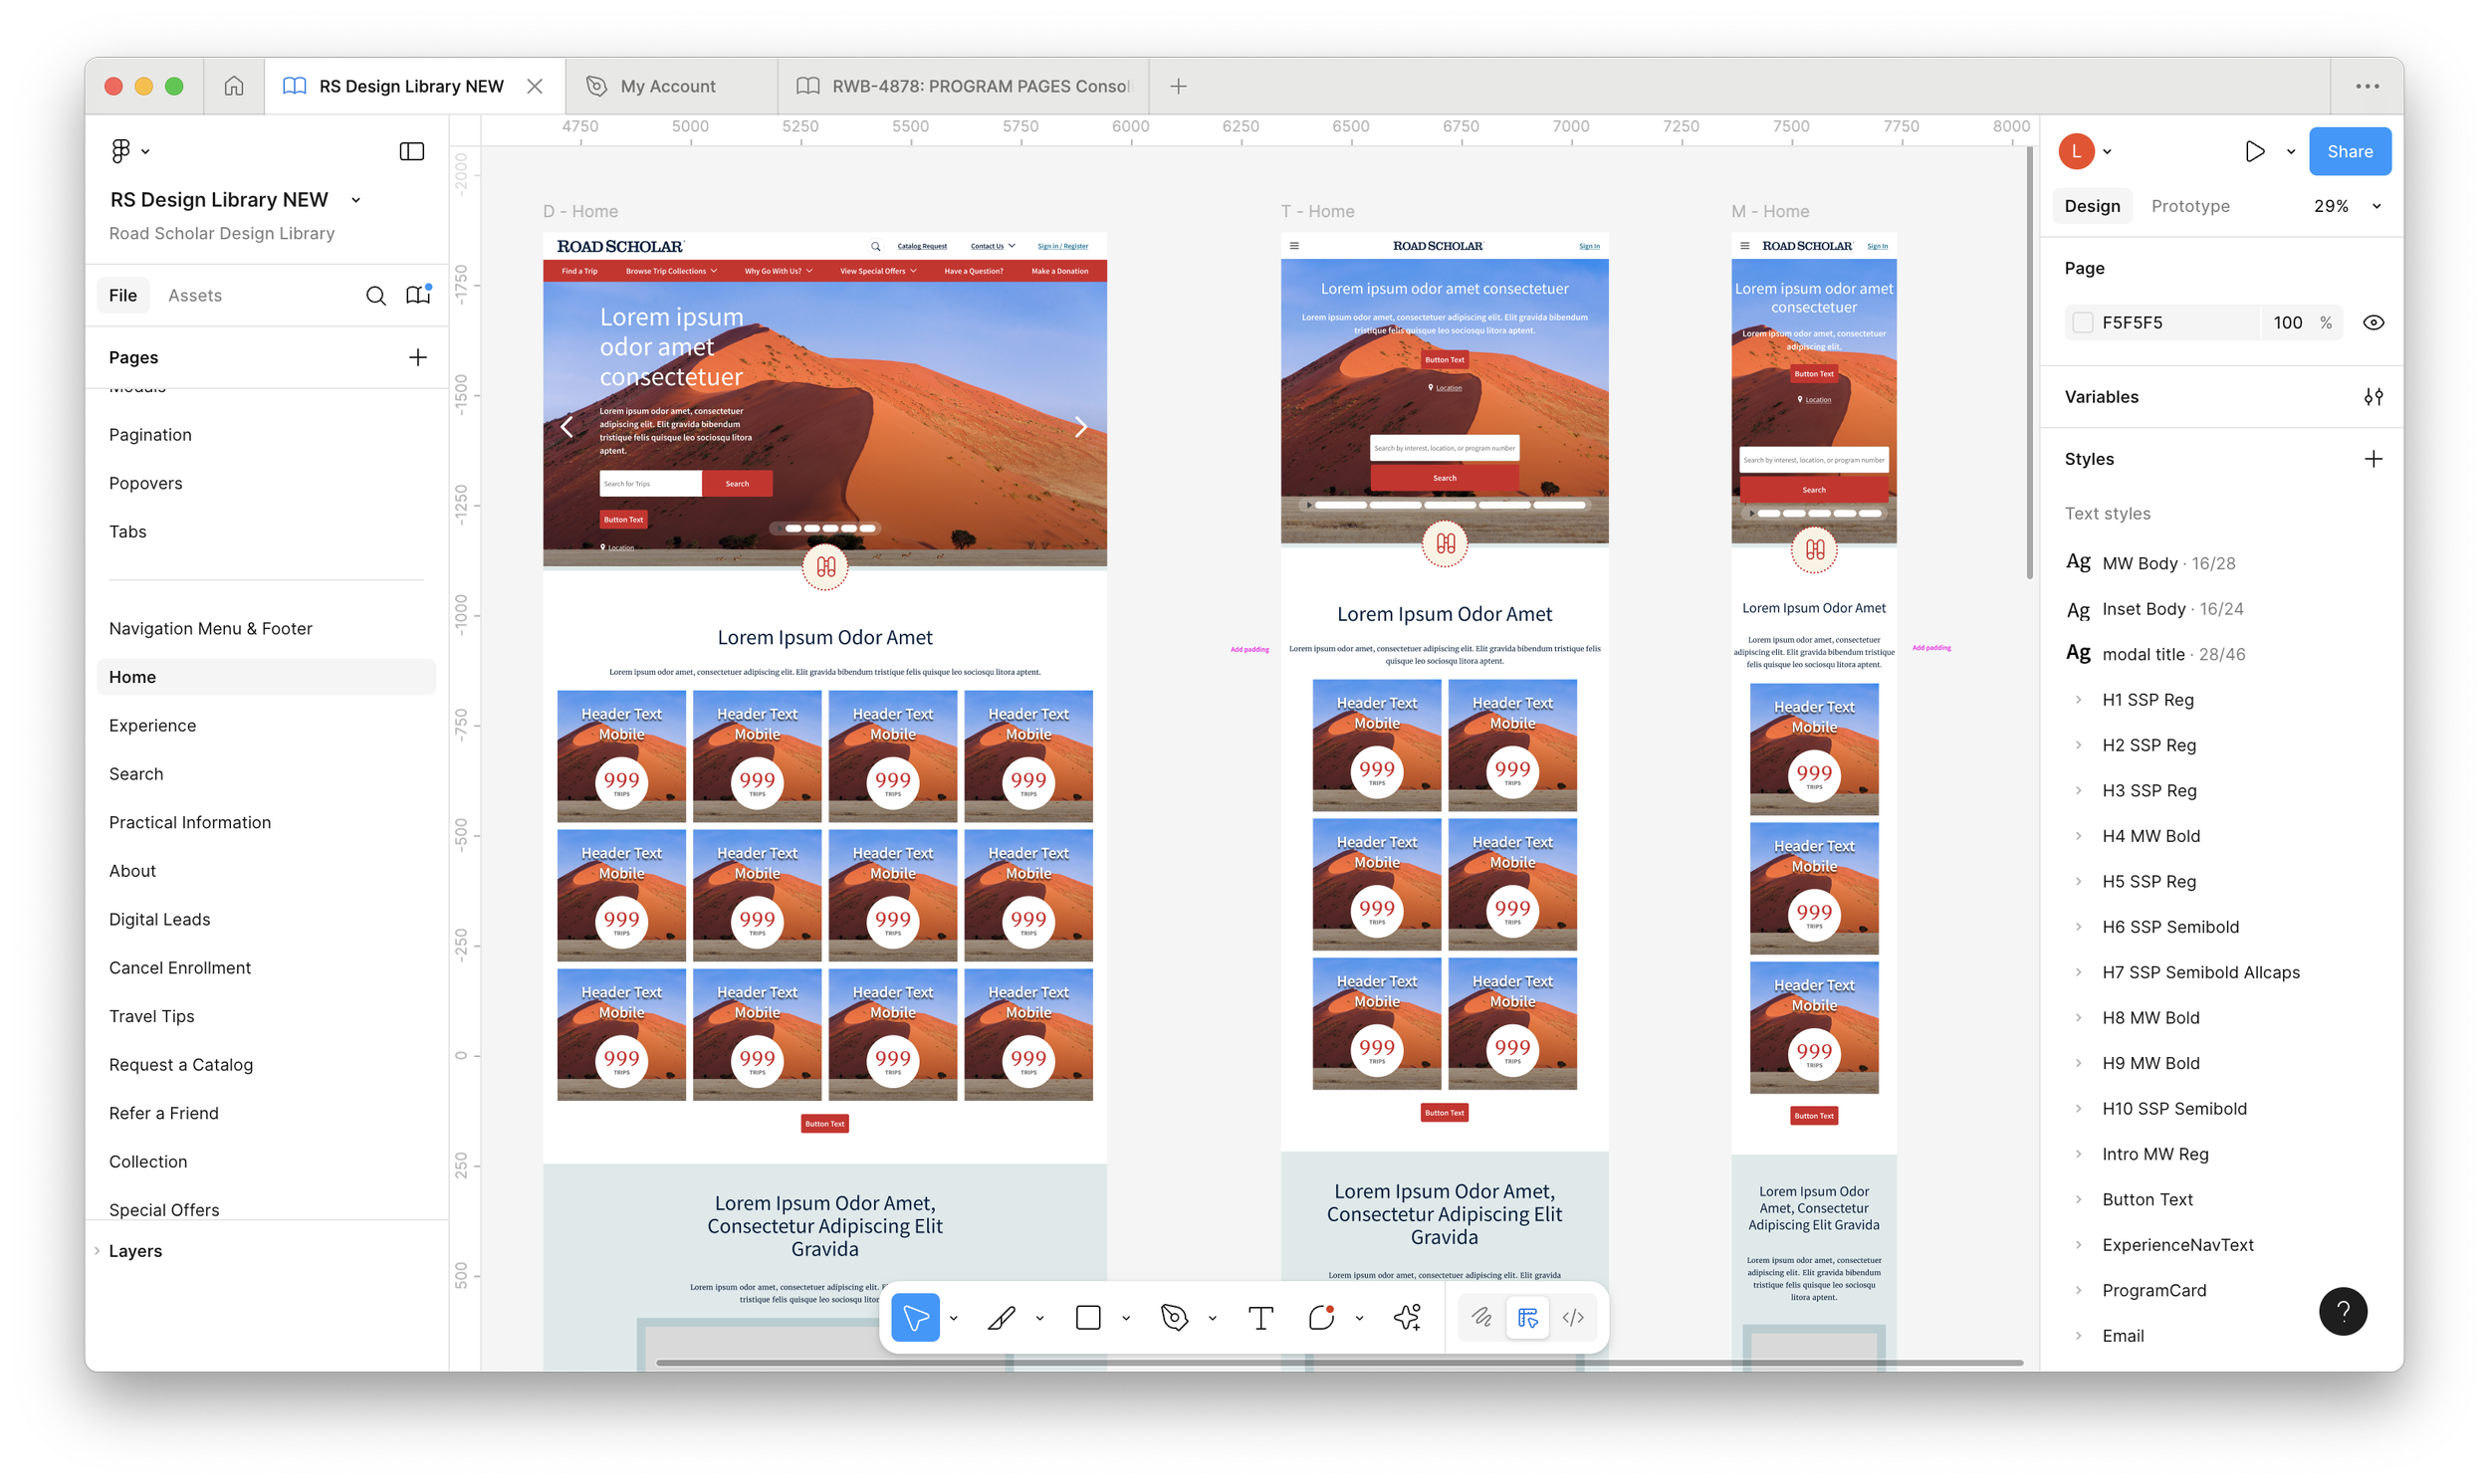Switch to the Prototype tab
The height and width of the screenshot is (1484, 2489).
pyautogui.click(x=2190, y=206)
